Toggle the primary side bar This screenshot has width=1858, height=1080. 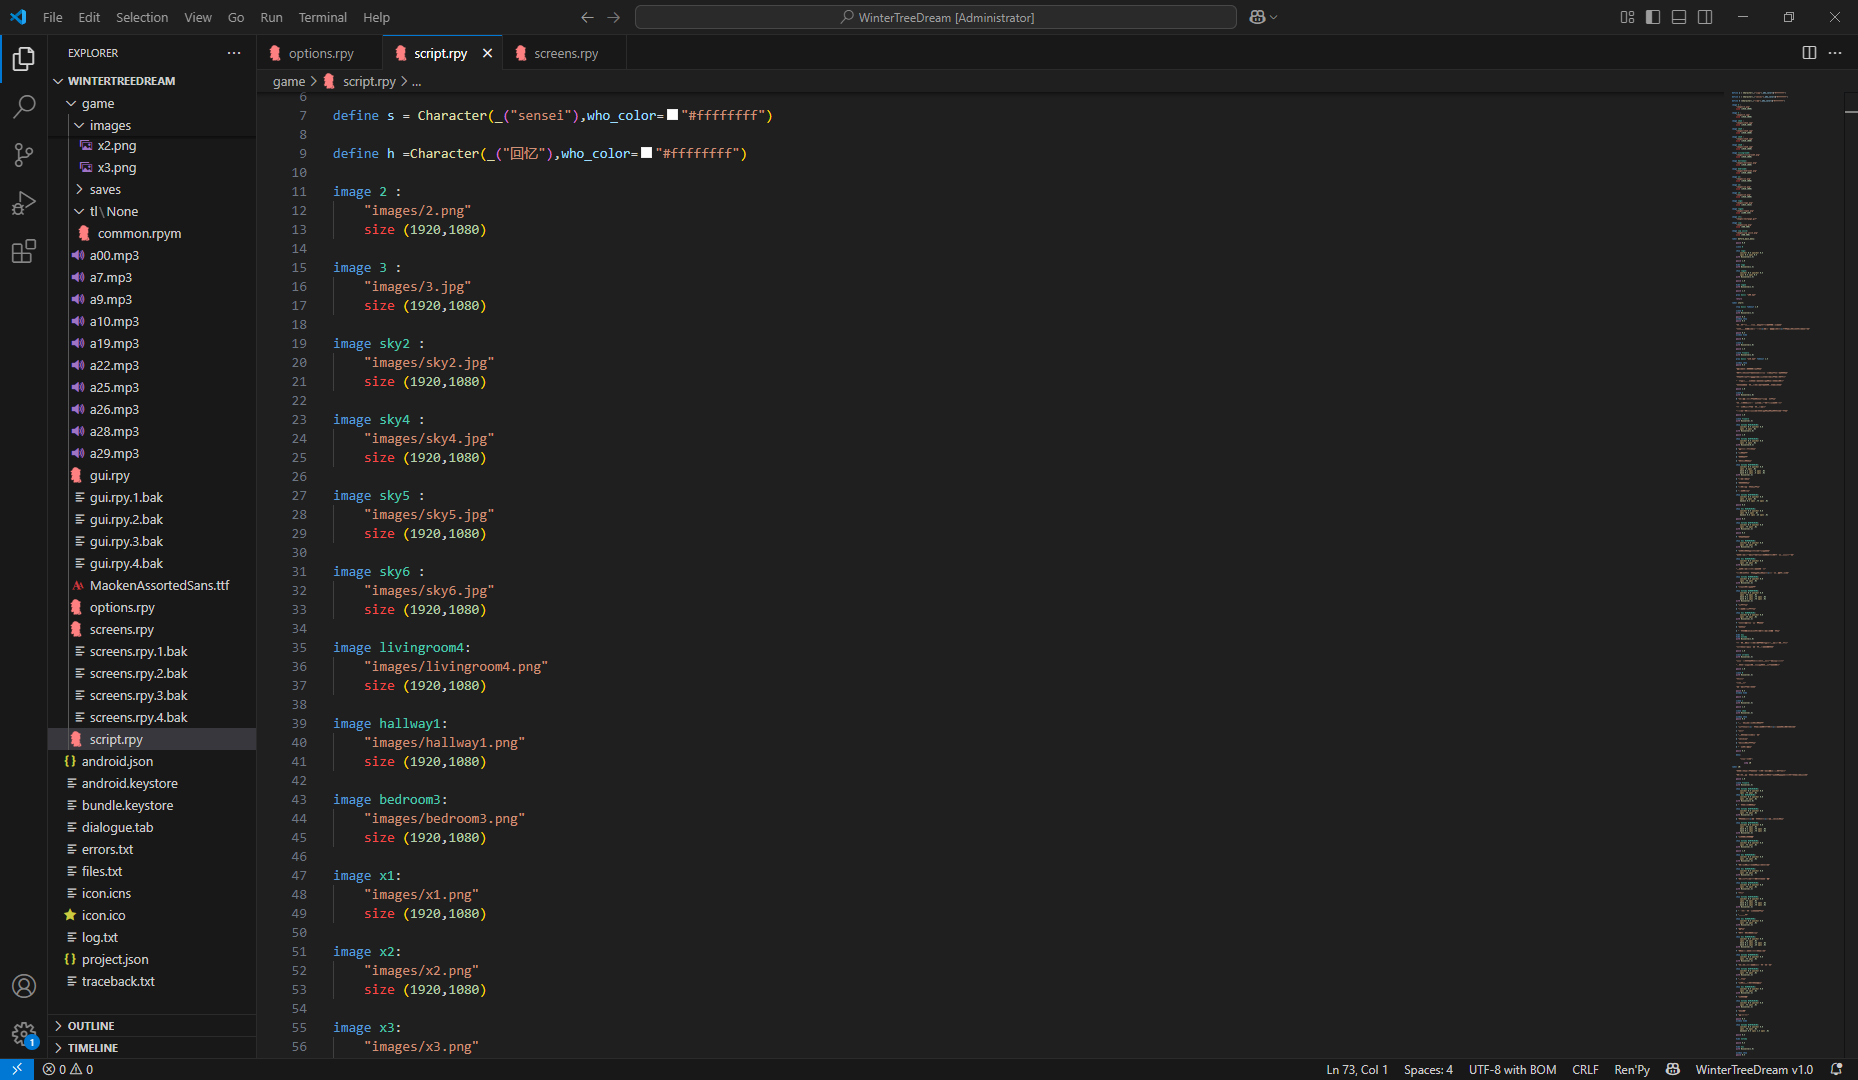click(1653, 17)
